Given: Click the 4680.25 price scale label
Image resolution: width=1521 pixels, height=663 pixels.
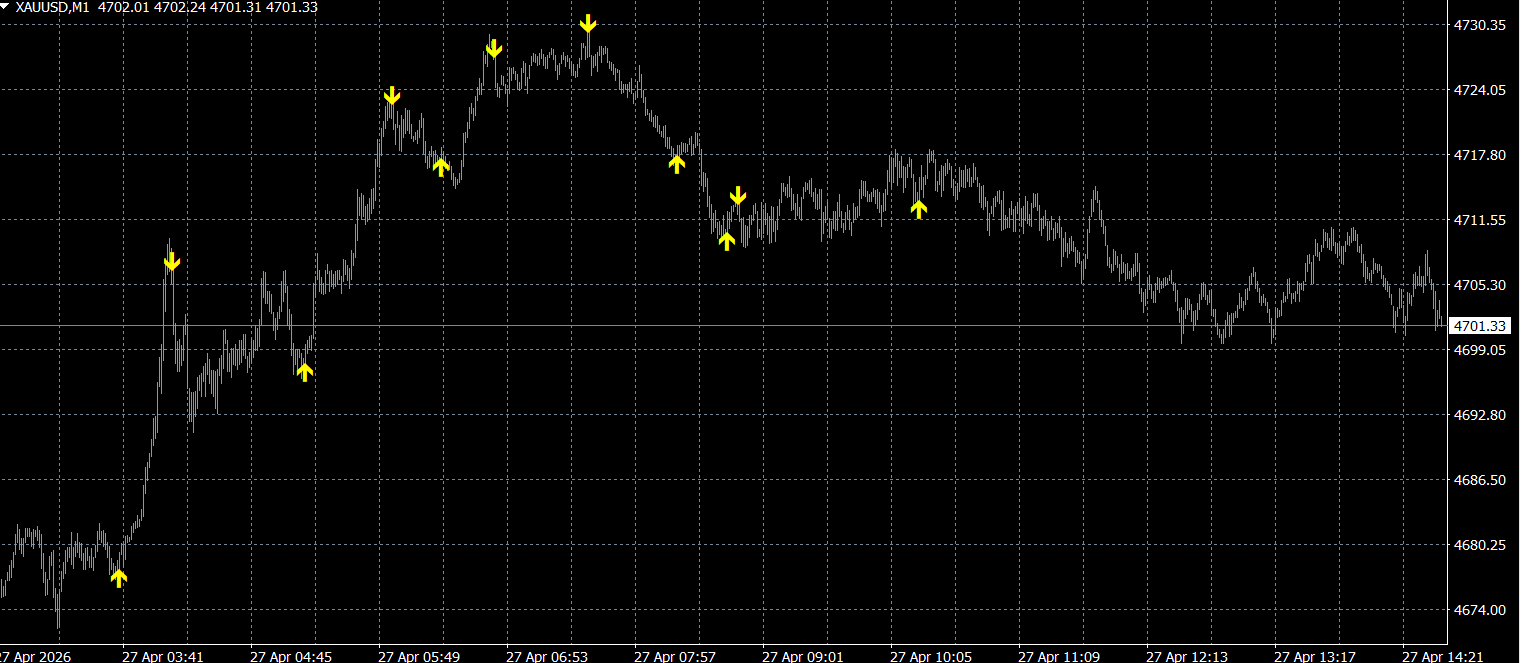Looking at the screenshot, I should pos(1479,545).
